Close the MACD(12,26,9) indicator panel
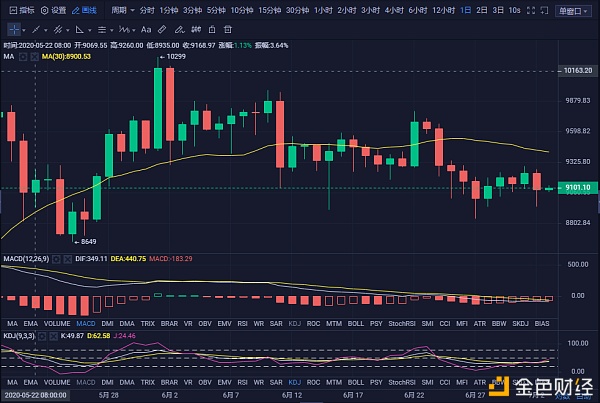Viewport: 600px width, 403px height. [x=67, y=259]
